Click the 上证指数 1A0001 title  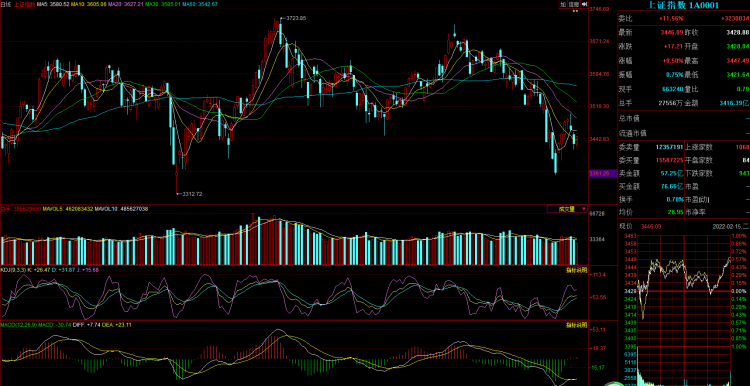pos(683,5)
